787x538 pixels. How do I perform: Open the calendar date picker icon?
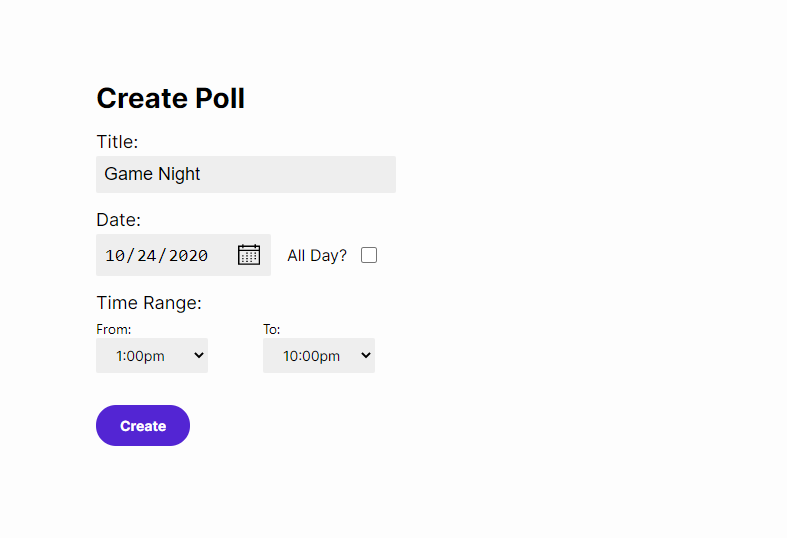coord(249,255)
